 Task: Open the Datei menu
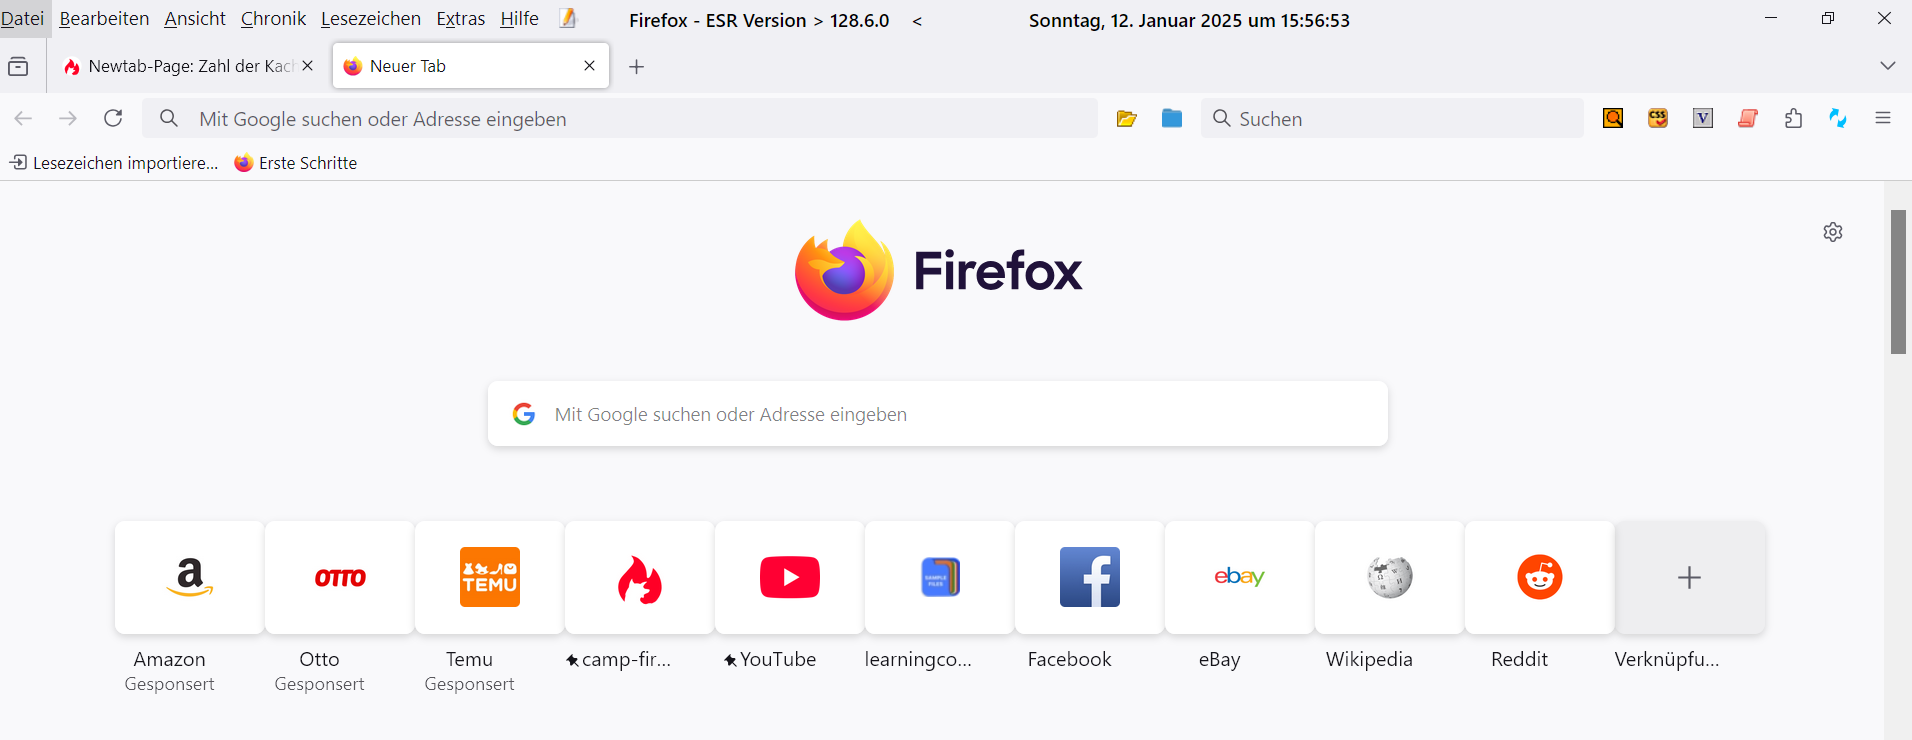click(x=23, y=19)
